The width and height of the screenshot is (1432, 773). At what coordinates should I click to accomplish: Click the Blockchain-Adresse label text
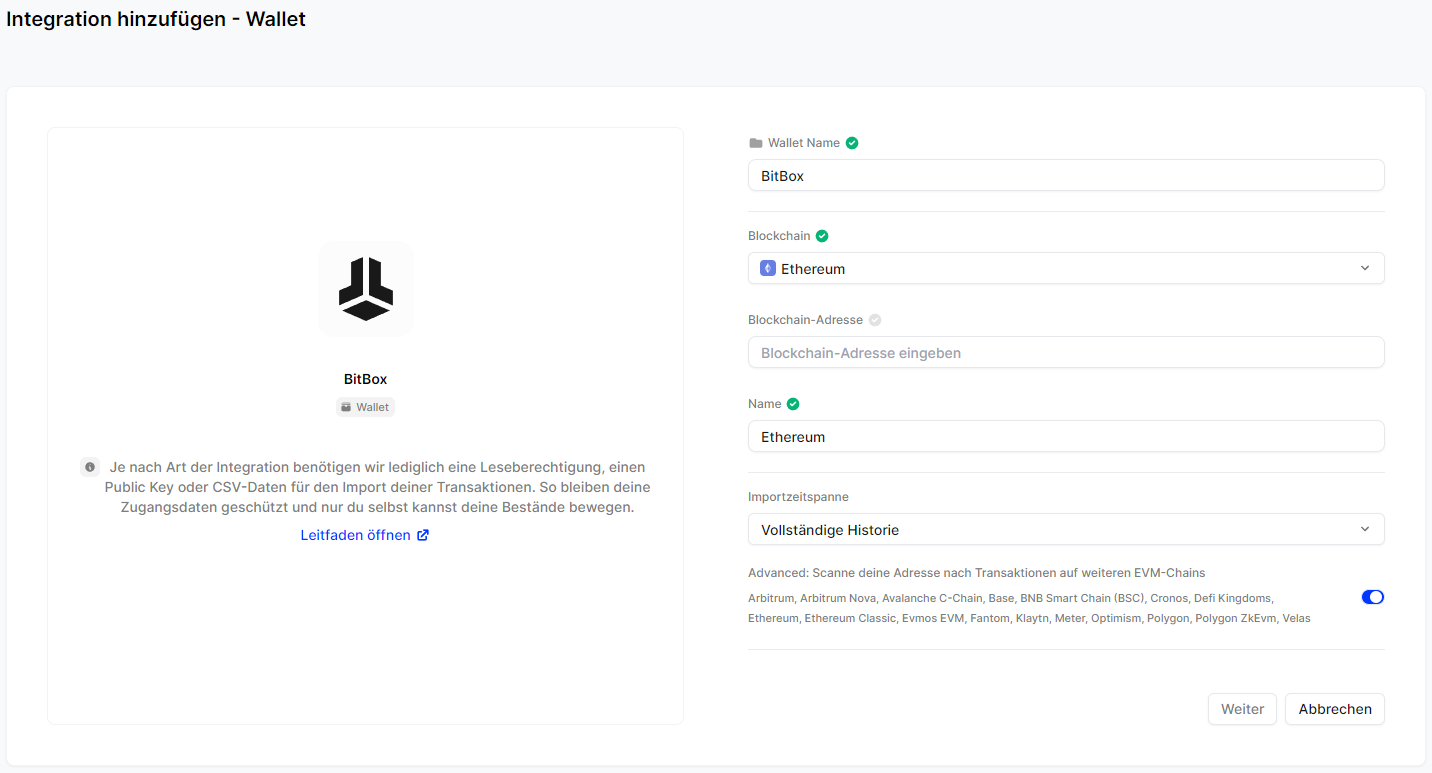805,320
